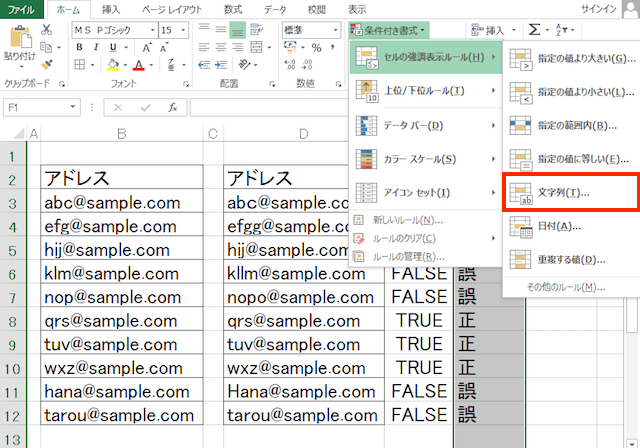Open the ファイル tab
Image resolution: width=640 pixels, height=448 pixels.
(21, 9)
